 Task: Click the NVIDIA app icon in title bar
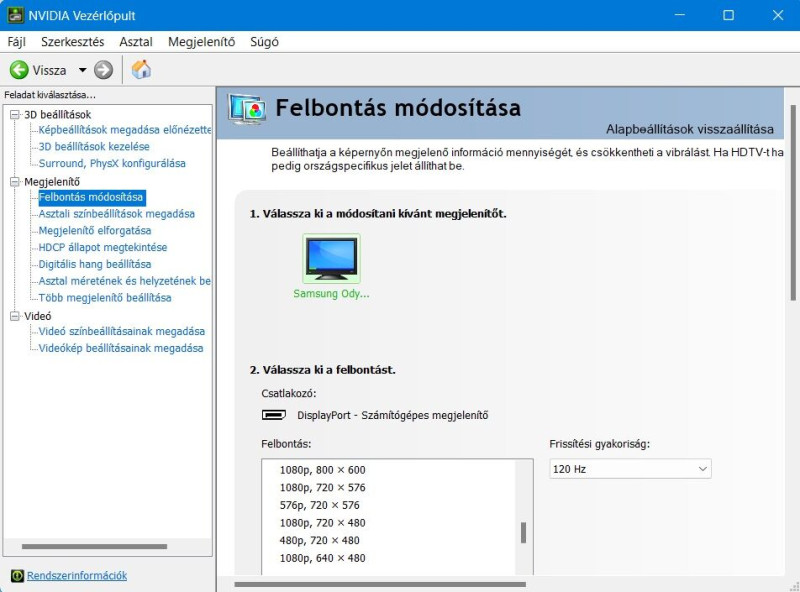(15, 15)
